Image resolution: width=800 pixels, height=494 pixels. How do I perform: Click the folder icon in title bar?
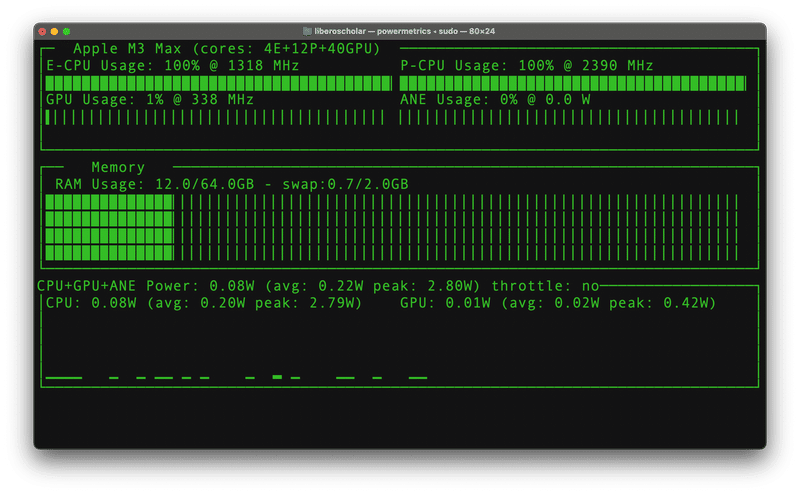click(307, 31)
